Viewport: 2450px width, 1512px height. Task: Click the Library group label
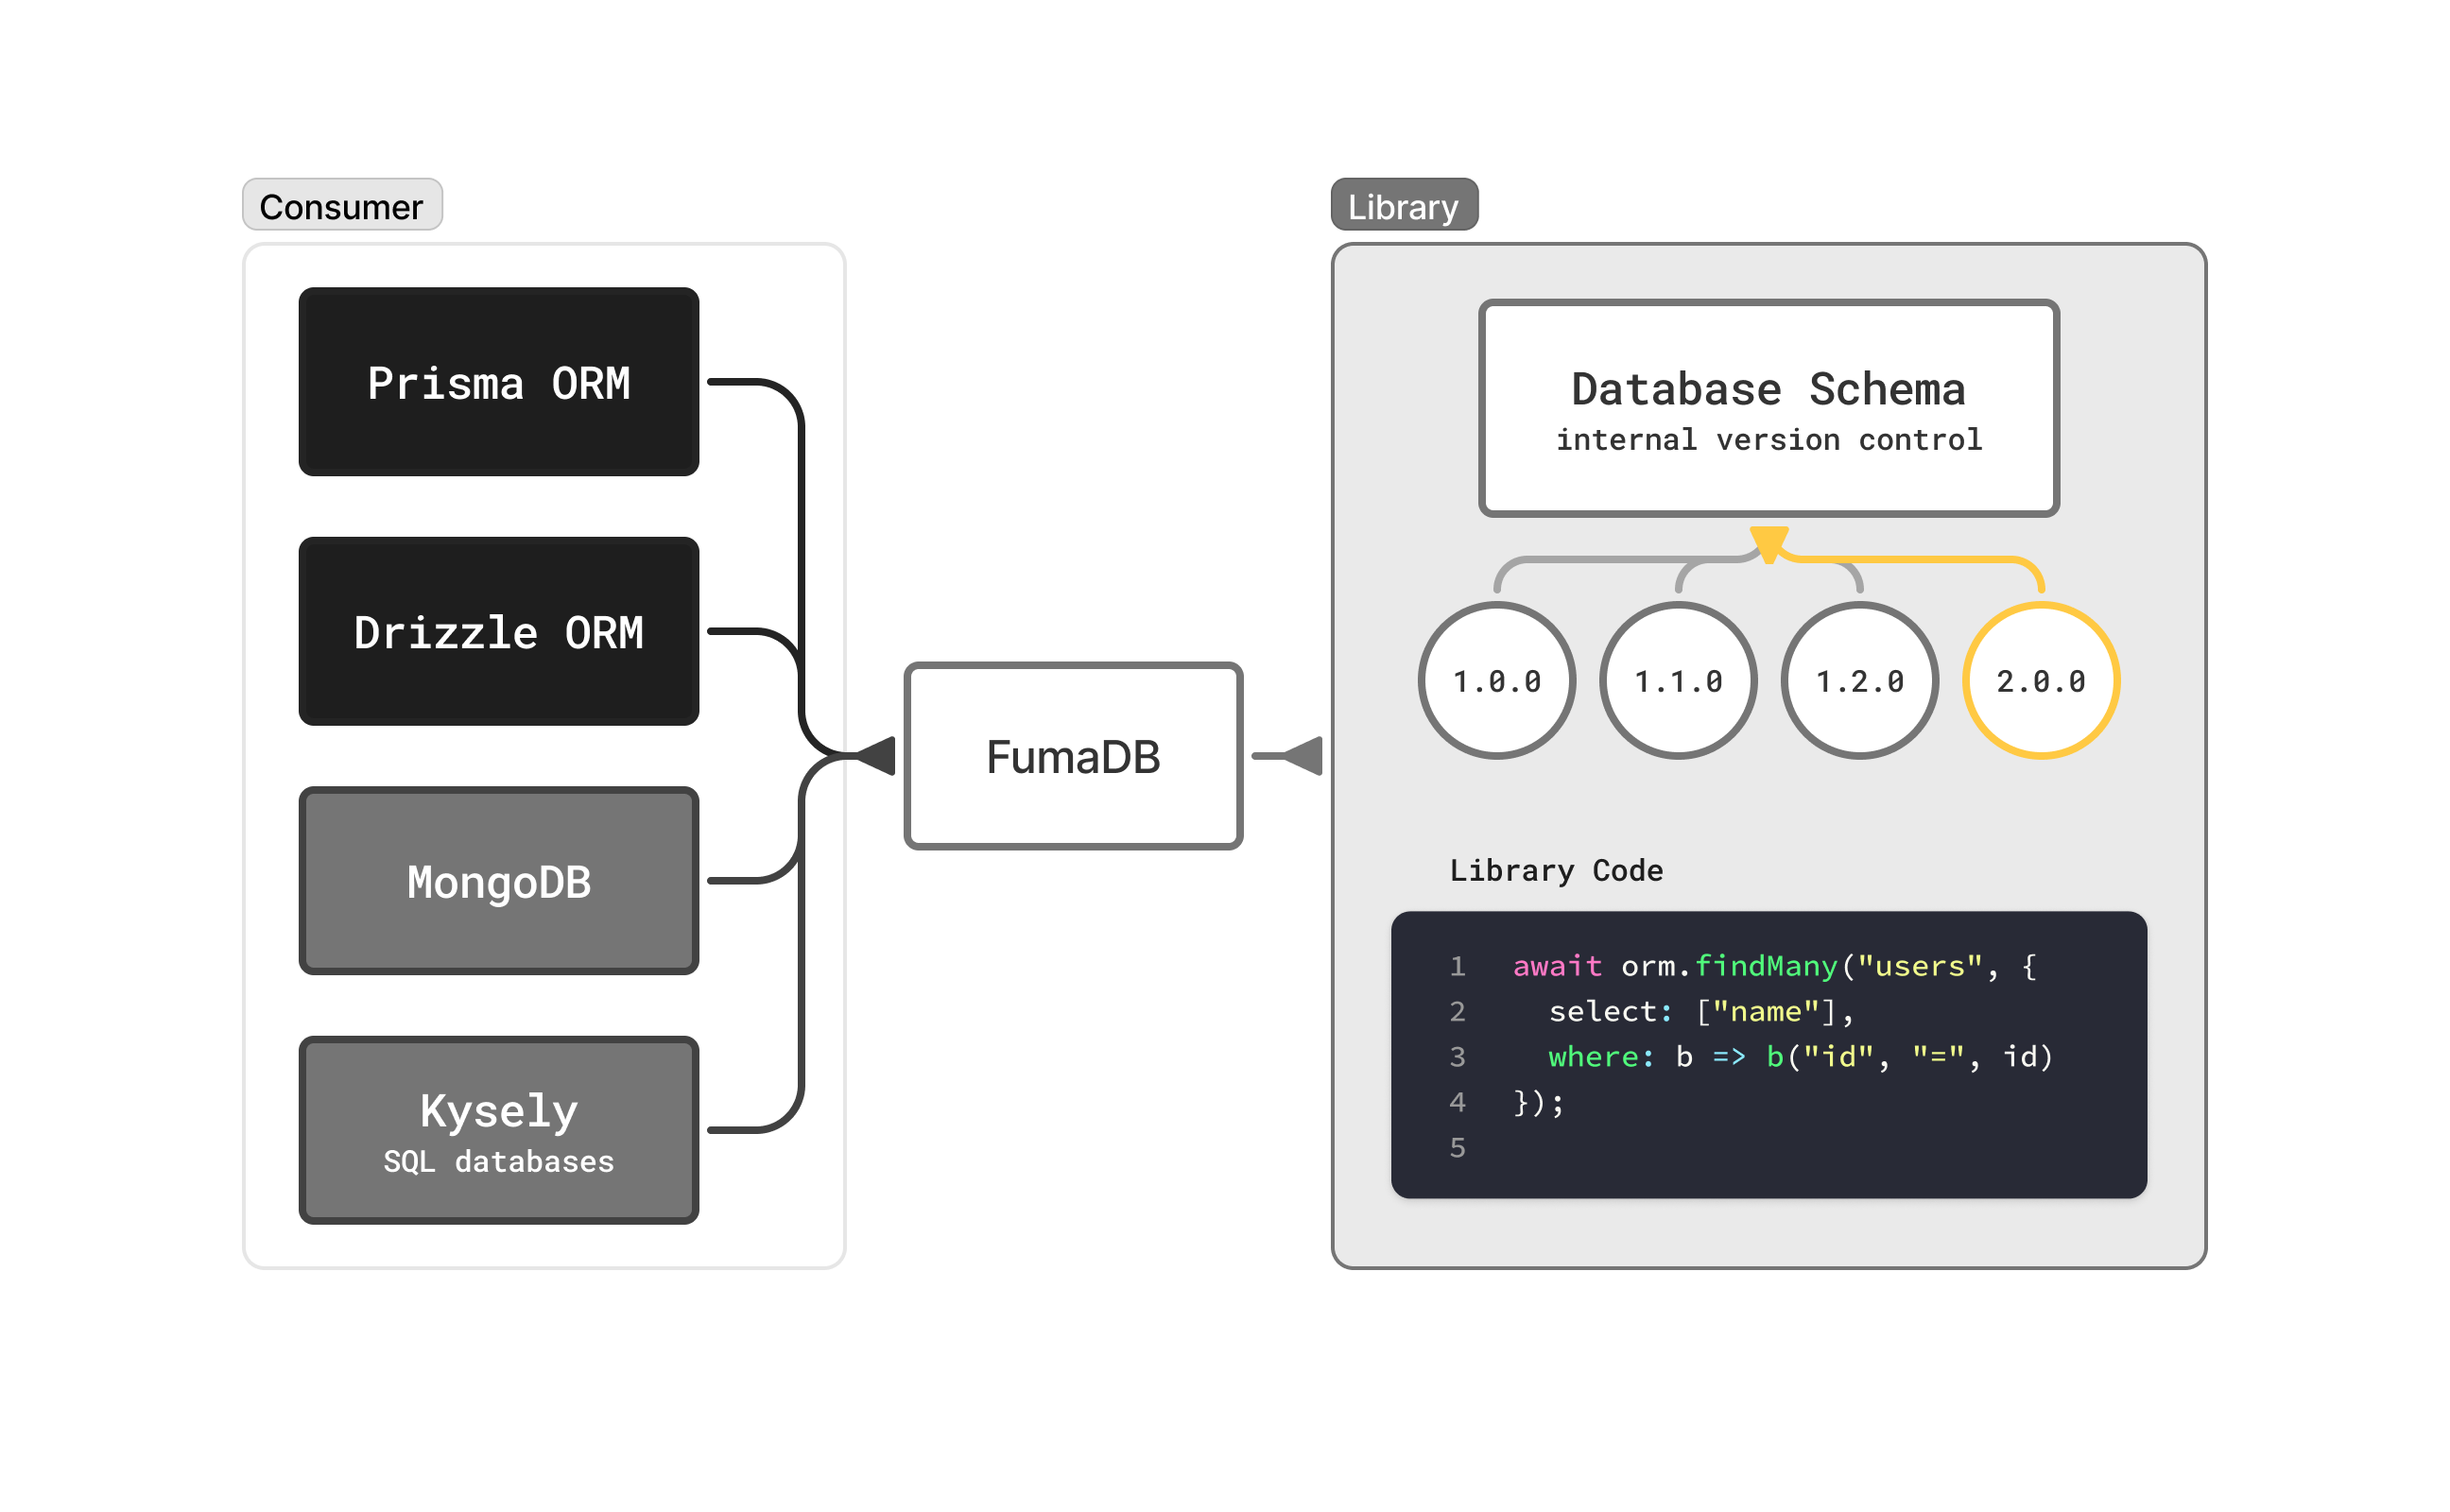(x=1404, y=206)
